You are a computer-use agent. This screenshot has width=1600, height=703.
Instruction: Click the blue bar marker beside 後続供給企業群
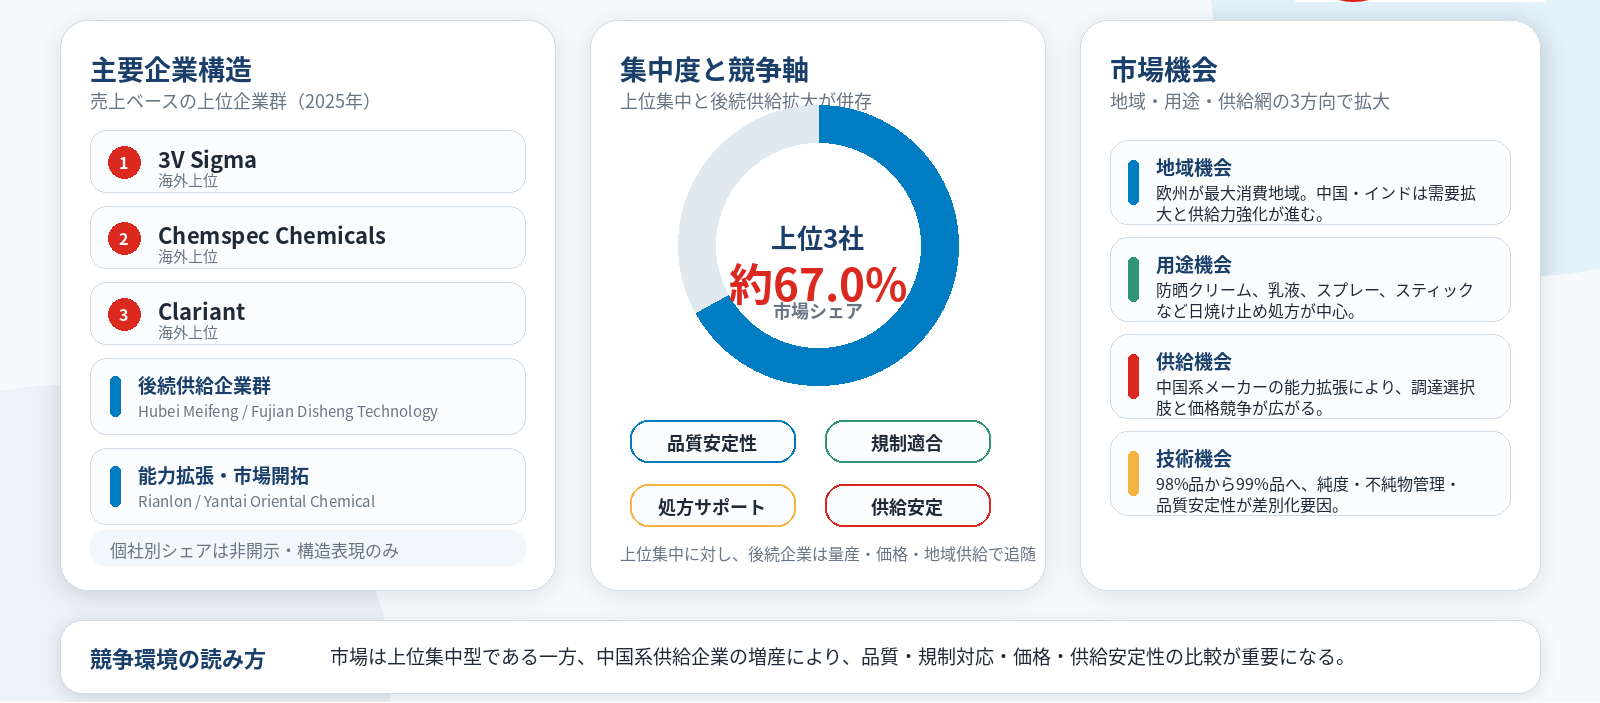[x=116, y=397]
